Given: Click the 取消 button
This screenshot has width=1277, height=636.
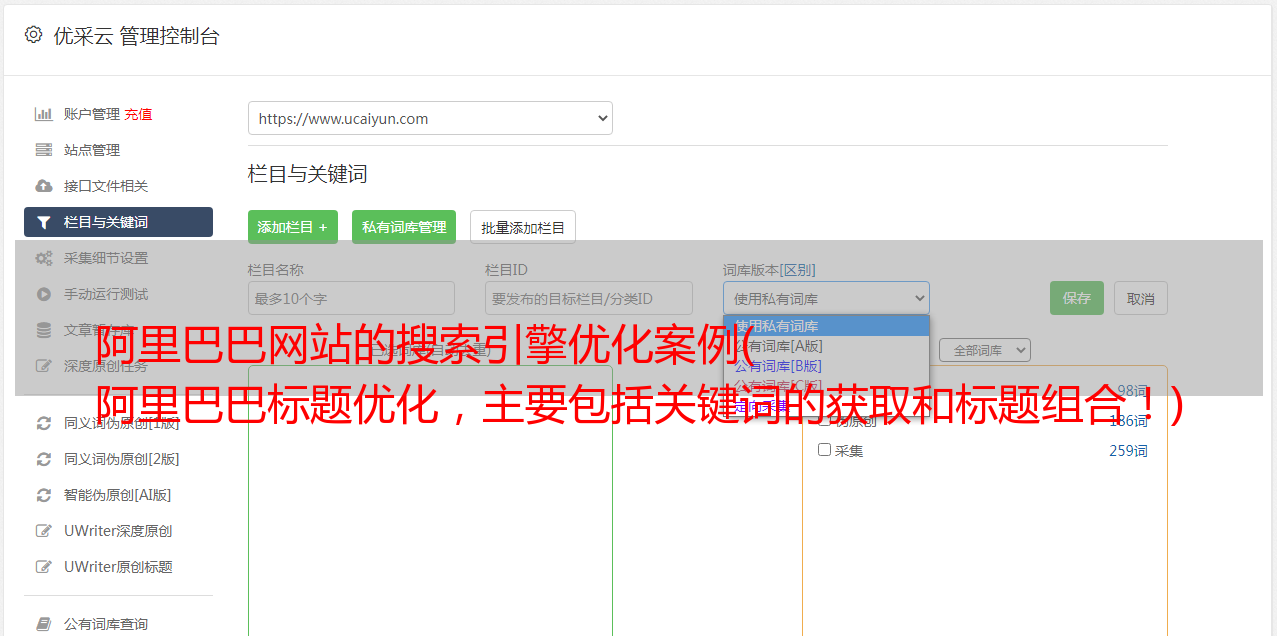Looking at the screenshot, I should [x=1141, y=298].
